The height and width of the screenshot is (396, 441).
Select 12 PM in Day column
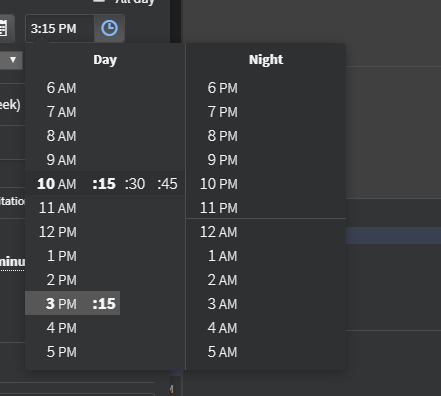58,232
